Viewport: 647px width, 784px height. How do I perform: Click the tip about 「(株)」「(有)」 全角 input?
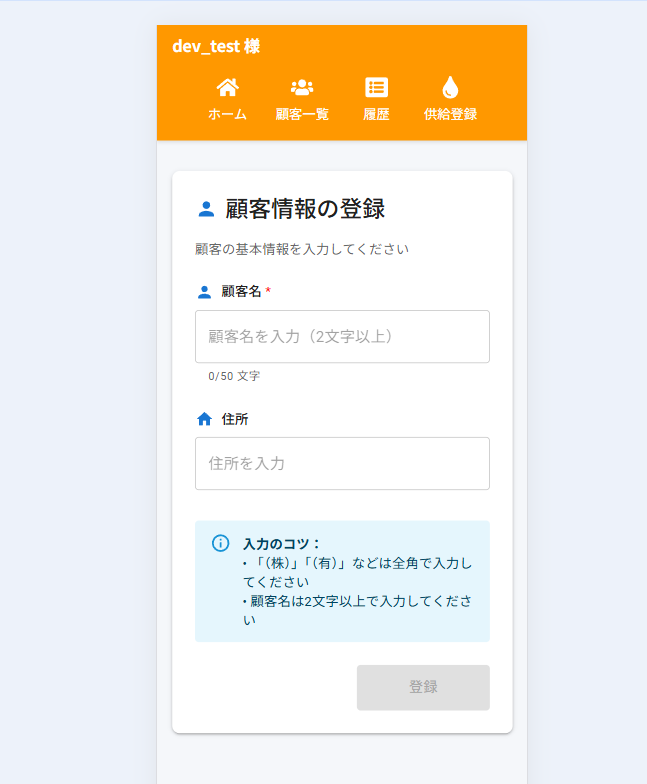tap(357, 572)
